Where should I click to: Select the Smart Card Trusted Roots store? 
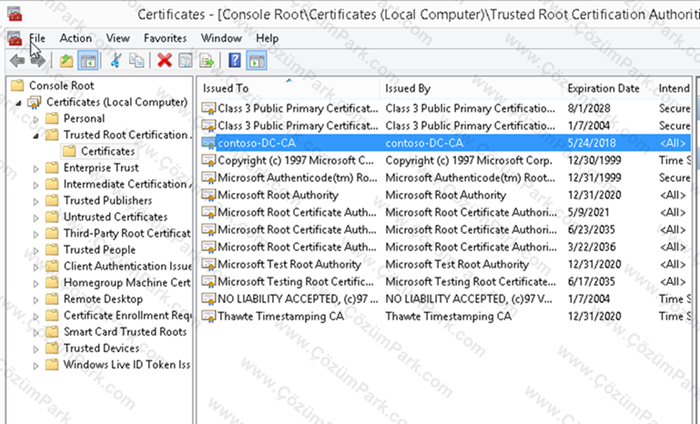coord(125,332)
